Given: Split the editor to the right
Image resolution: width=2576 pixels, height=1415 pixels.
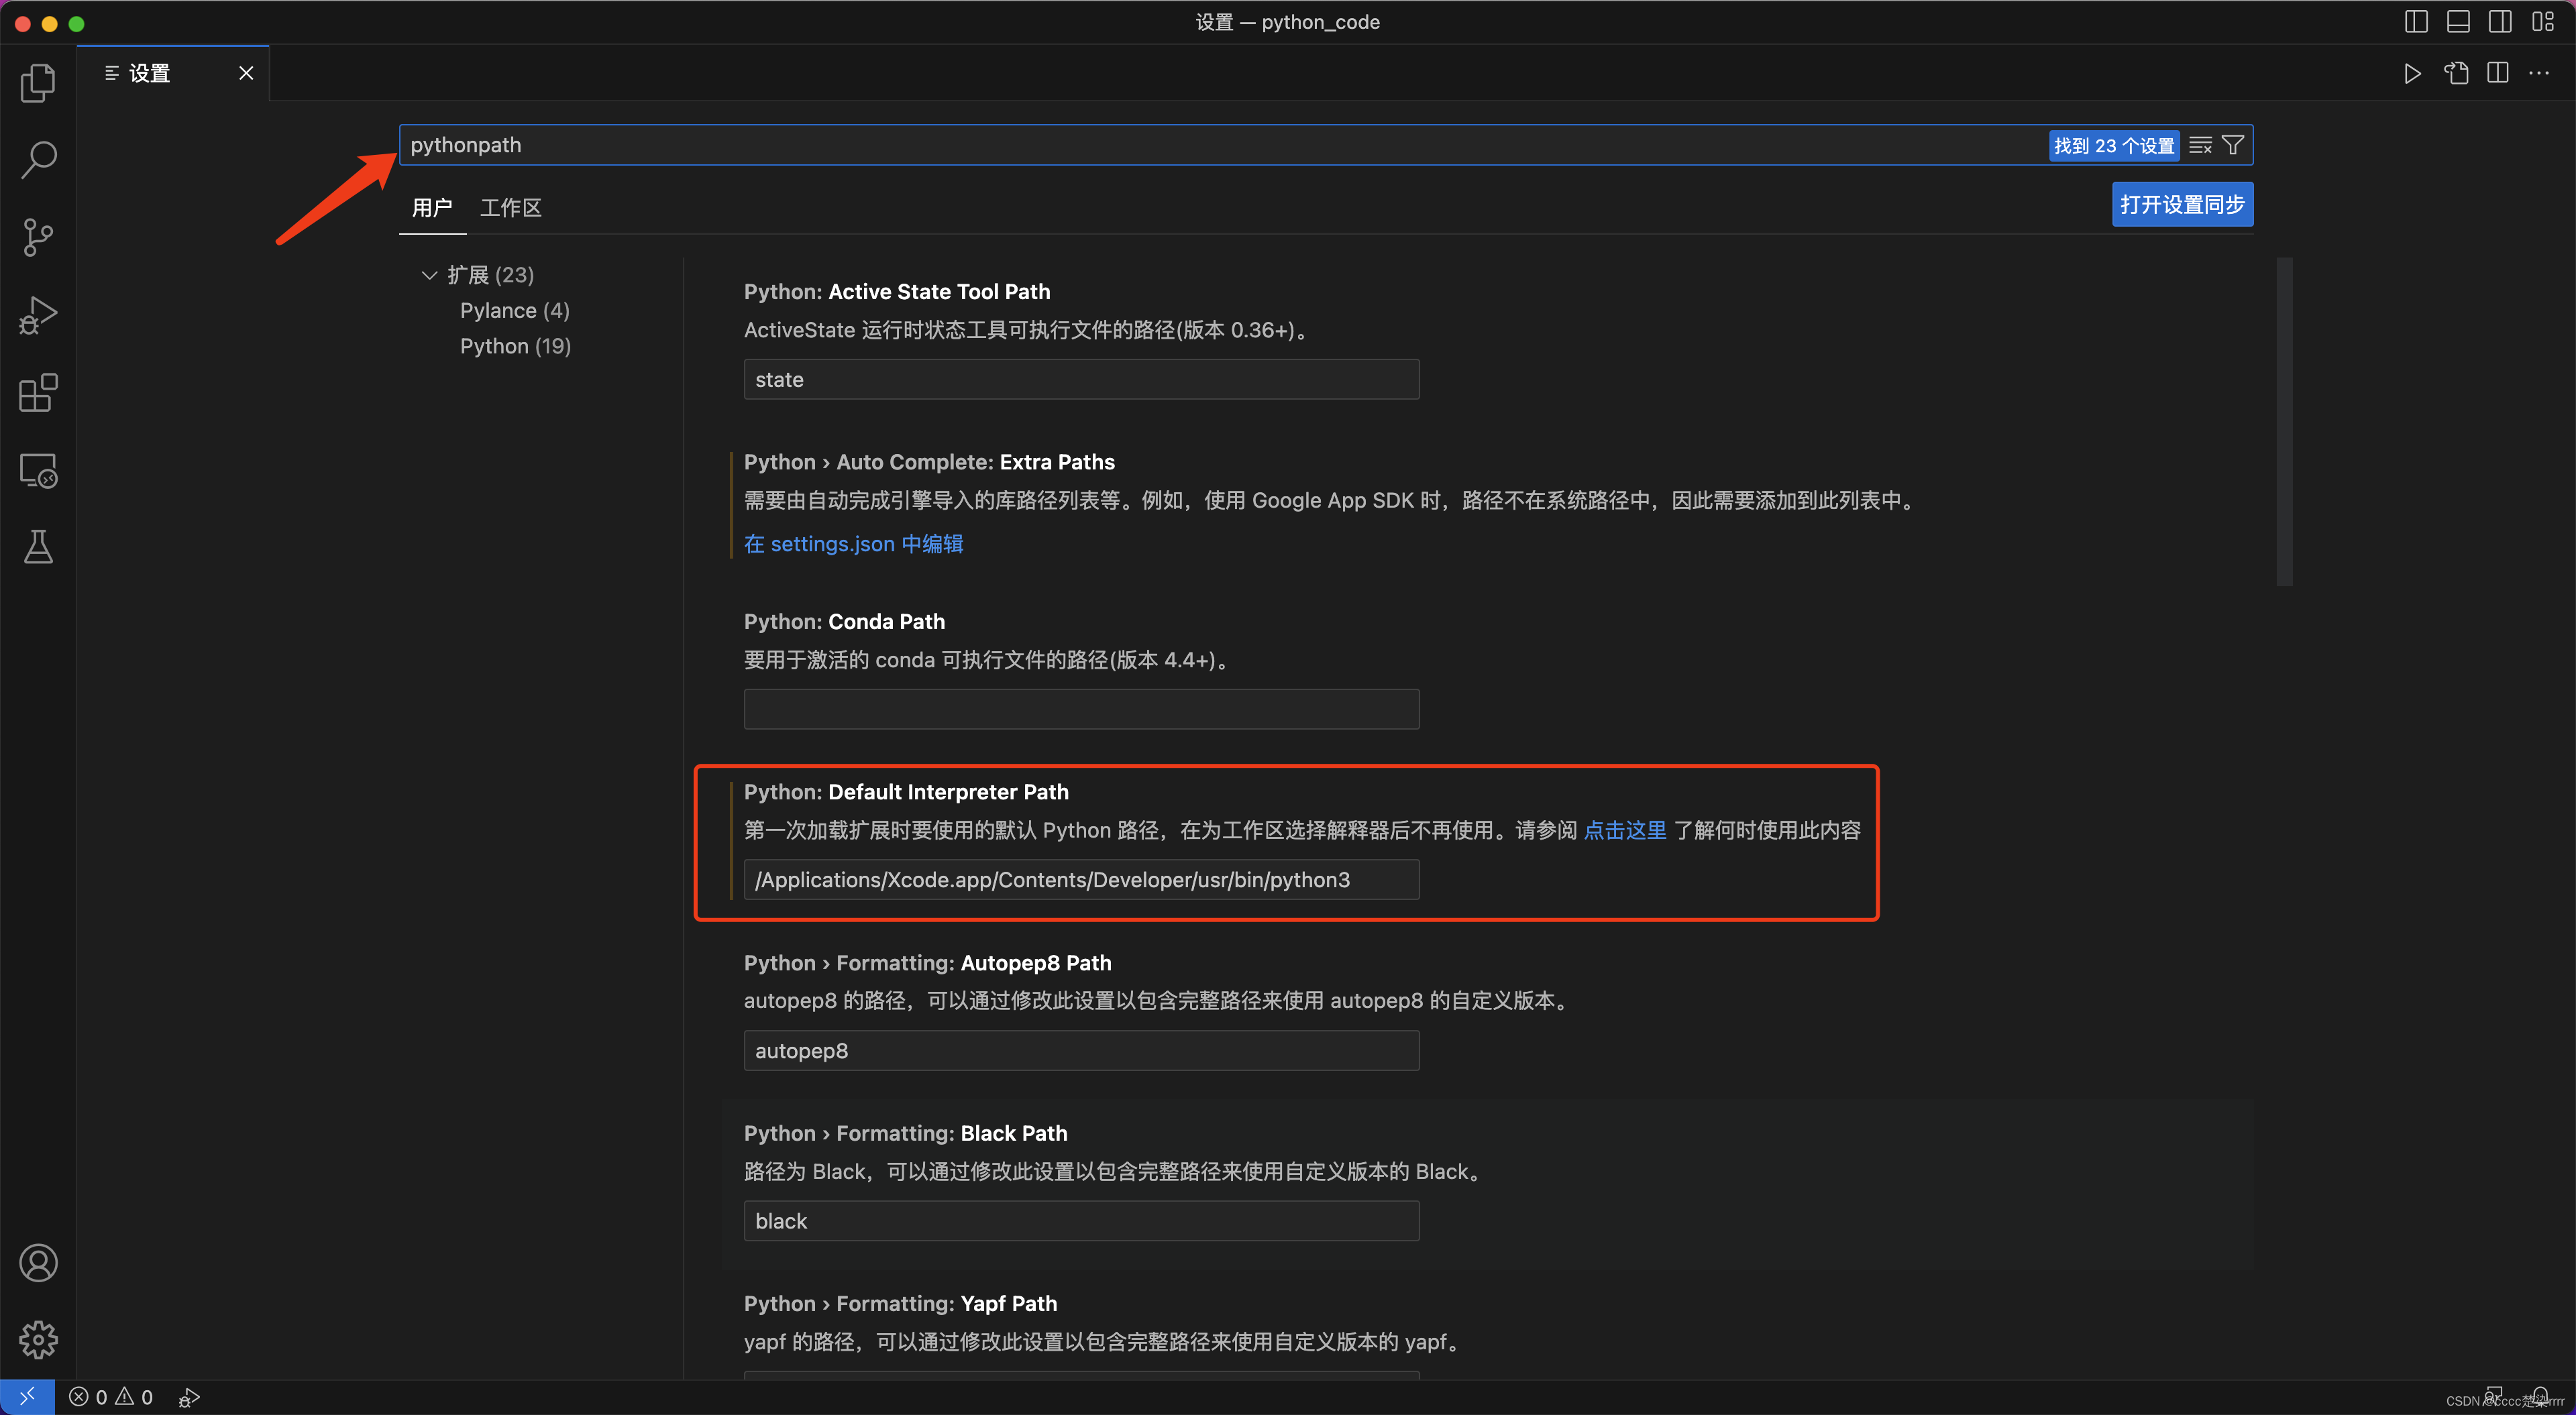Looking at the screenshot, I should tap(2497, 73).
